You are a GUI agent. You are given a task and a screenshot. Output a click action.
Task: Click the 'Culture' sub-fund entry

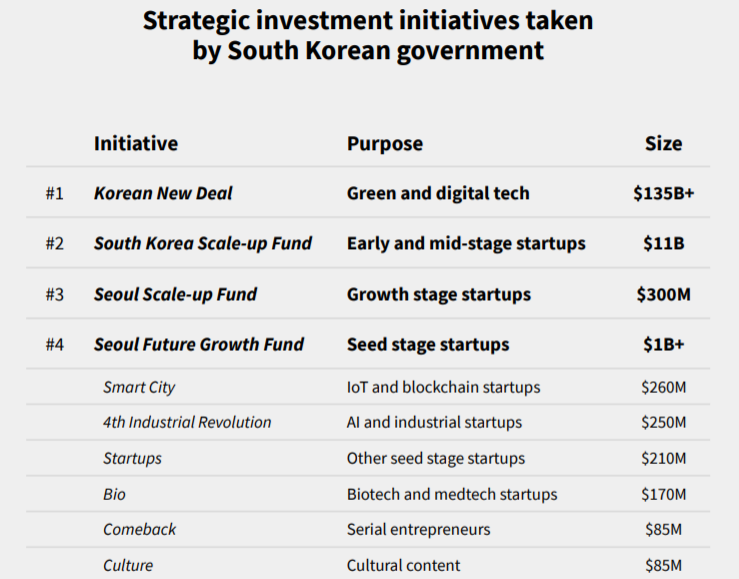pos(128,565)
